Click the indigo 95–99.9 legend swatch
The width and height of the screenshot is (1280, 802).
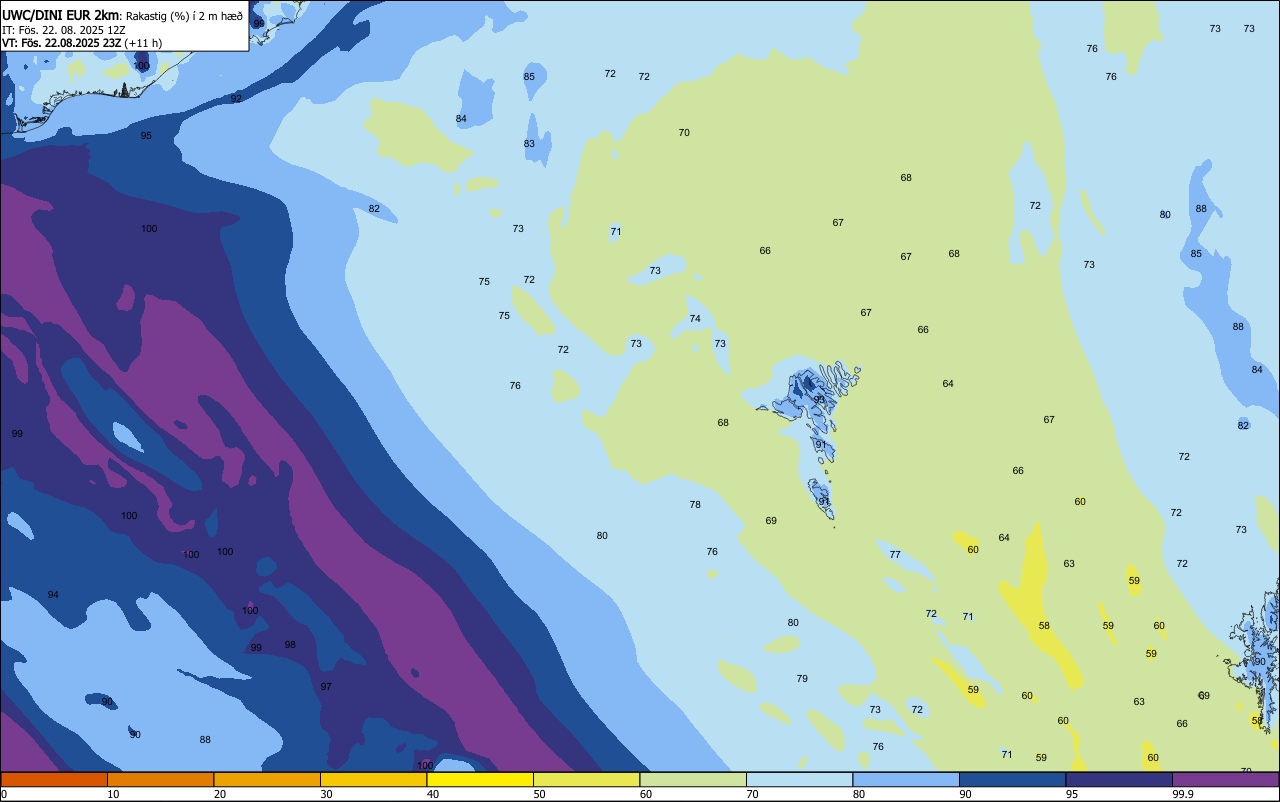(1119, 779)
